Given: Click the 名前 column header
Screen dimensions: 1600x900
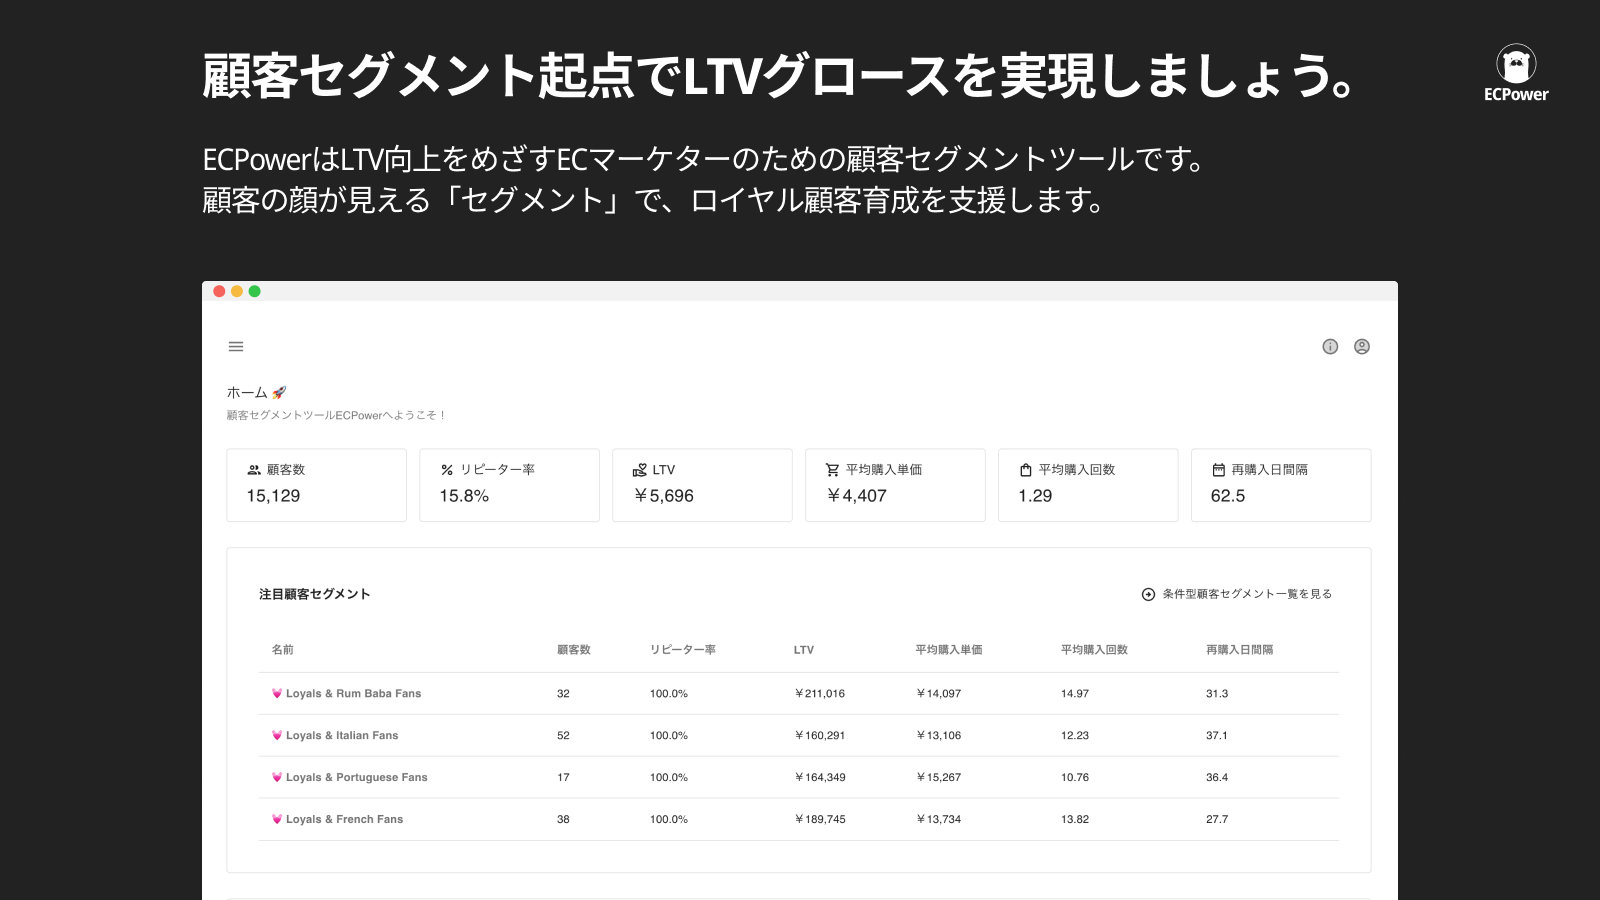Looking at the screenshot, I should pyautogui.click(x=283, y=650).
